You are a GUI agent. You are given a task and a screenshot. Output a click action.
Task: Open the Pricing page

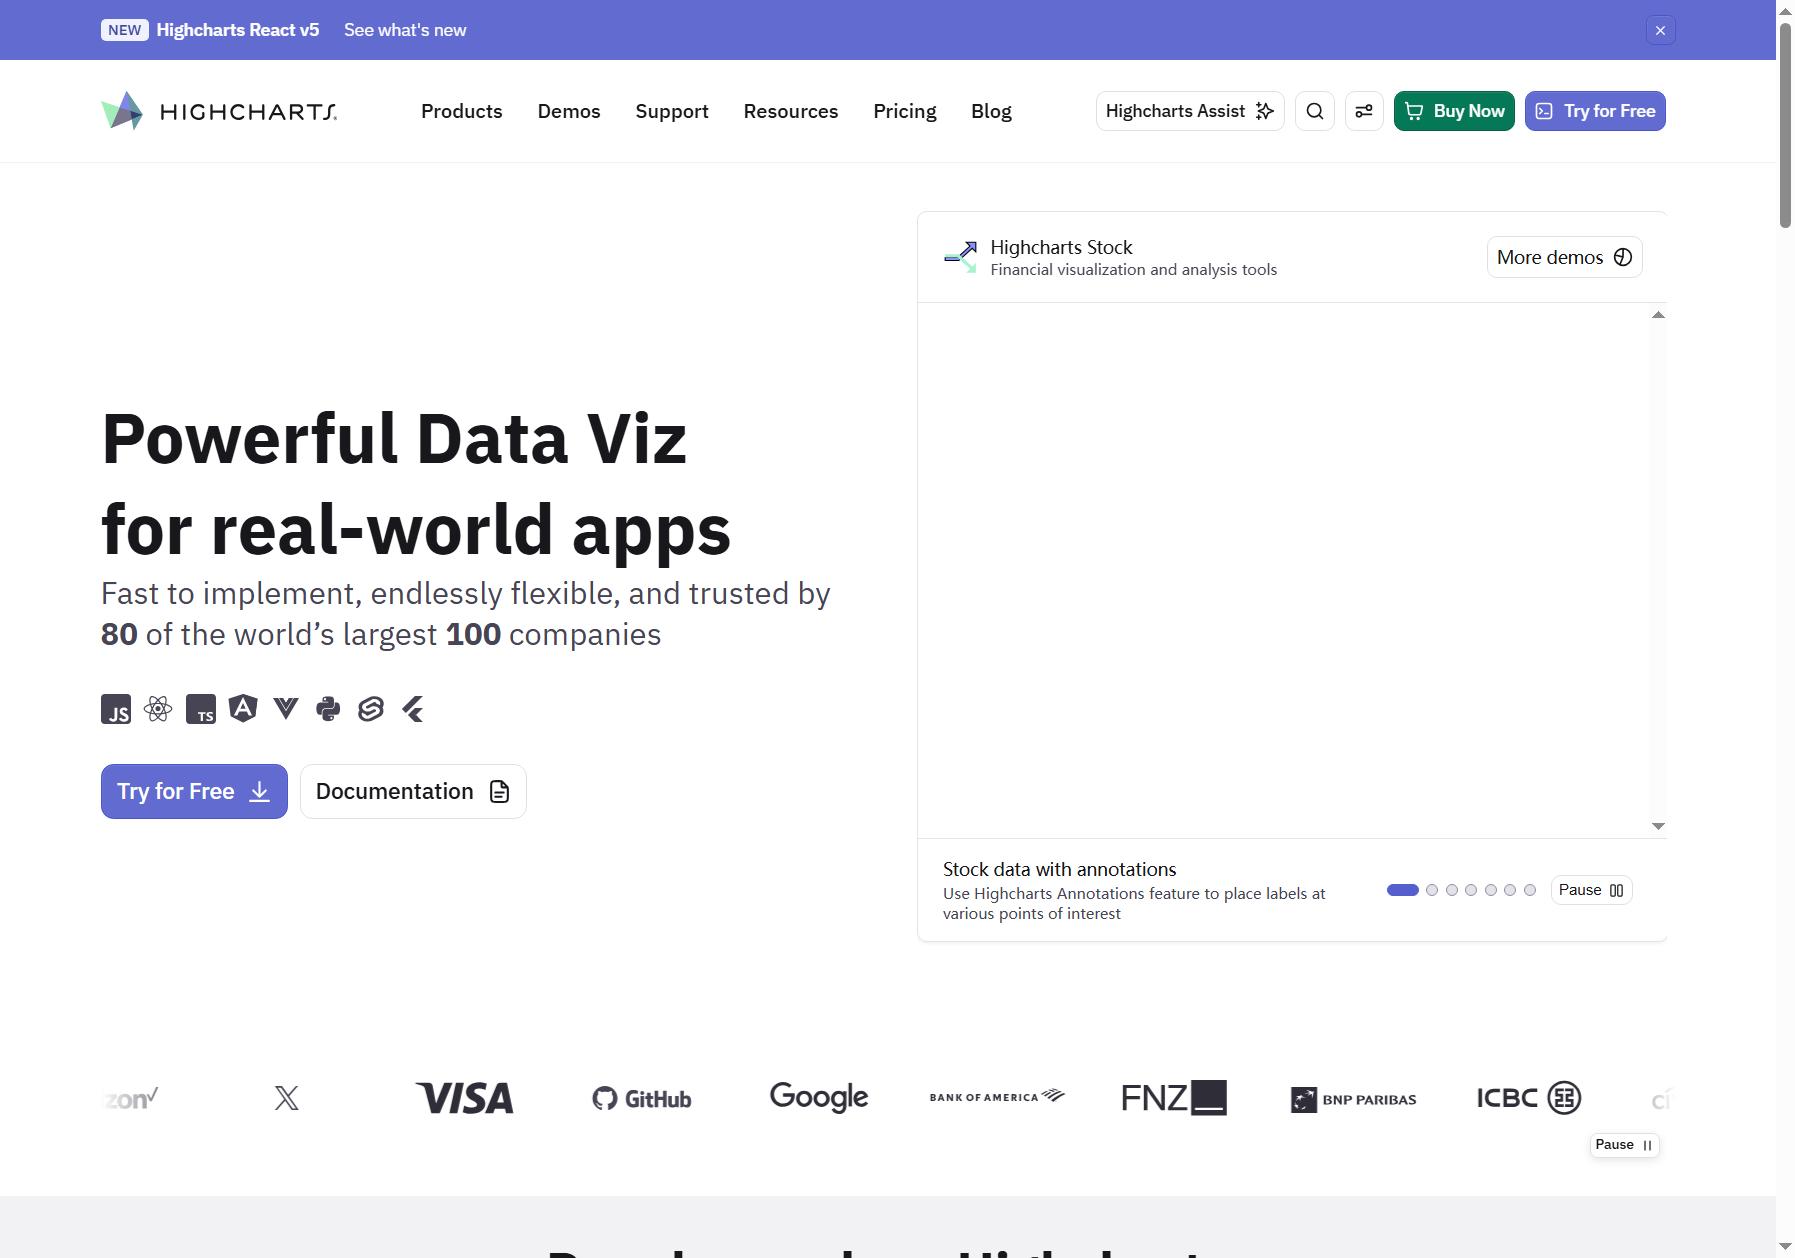[x=904, y=111]
